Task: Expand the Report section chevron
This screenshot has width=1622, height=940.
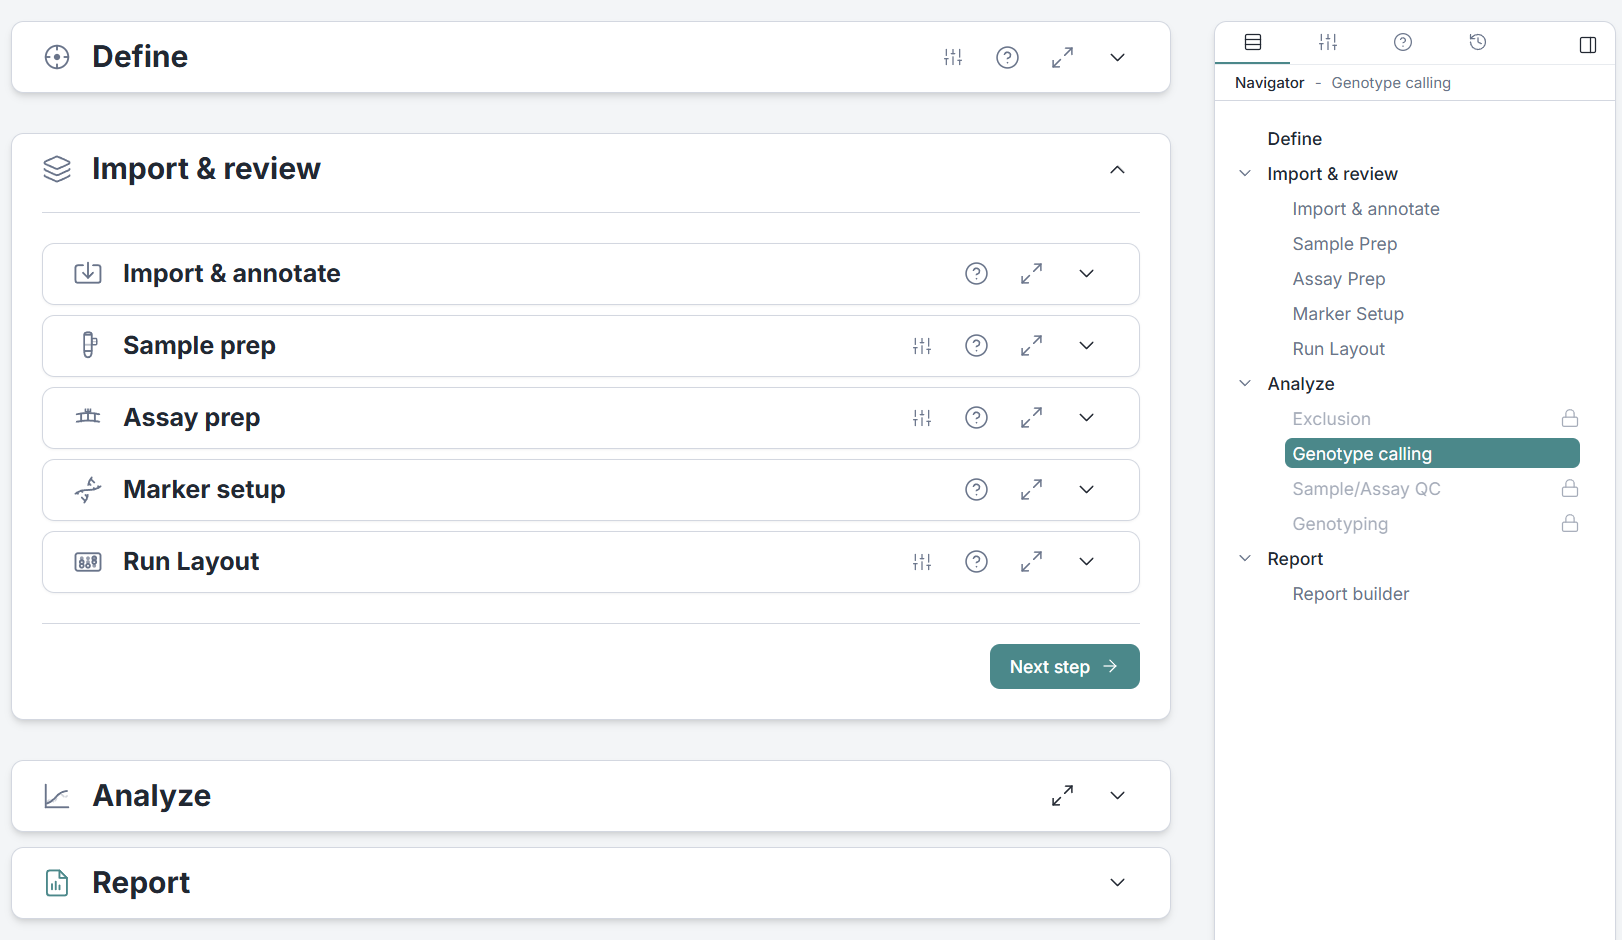Action: [1117, 882]
